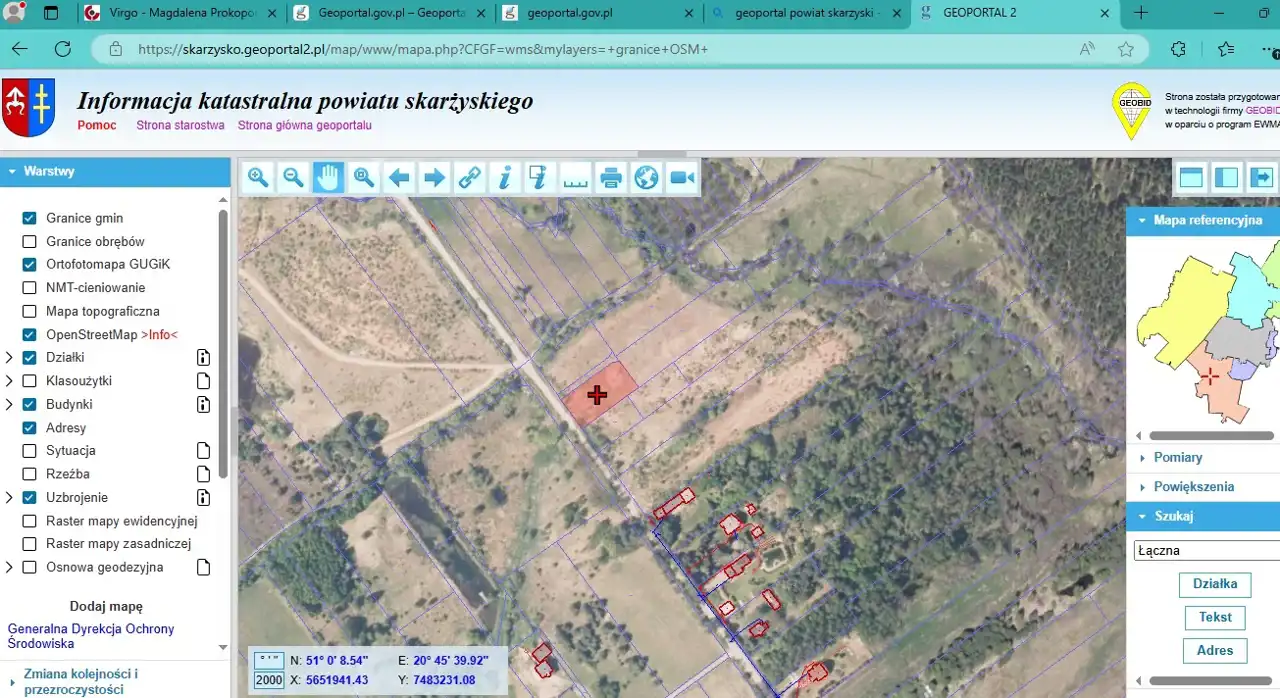
Task: Click the zoom out magnifier tool
Action: (293, 178)
